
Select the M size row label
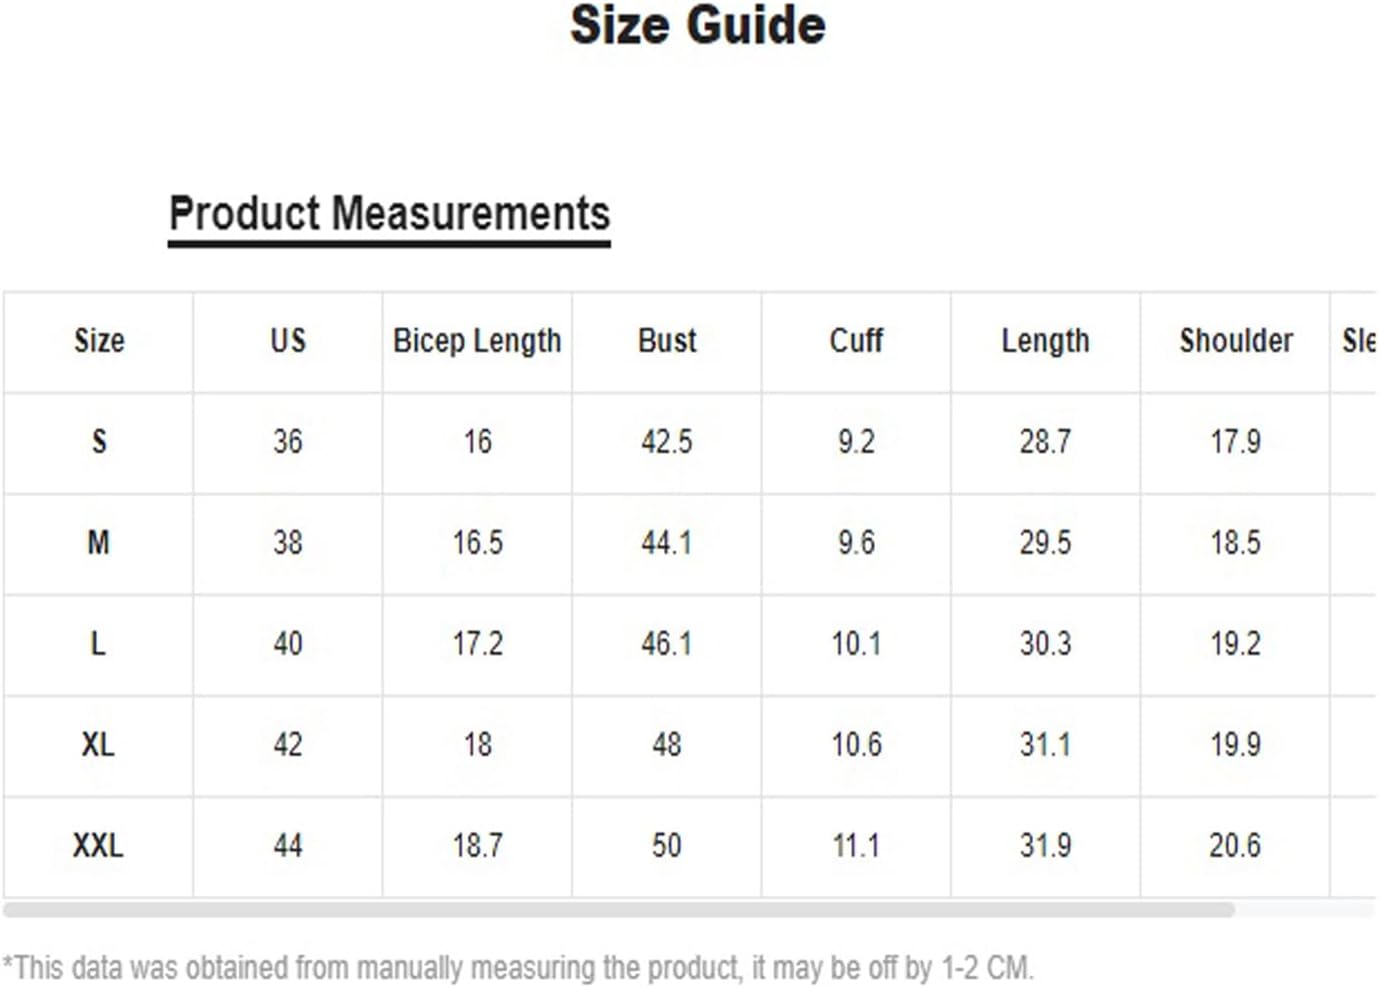point(99,543)
